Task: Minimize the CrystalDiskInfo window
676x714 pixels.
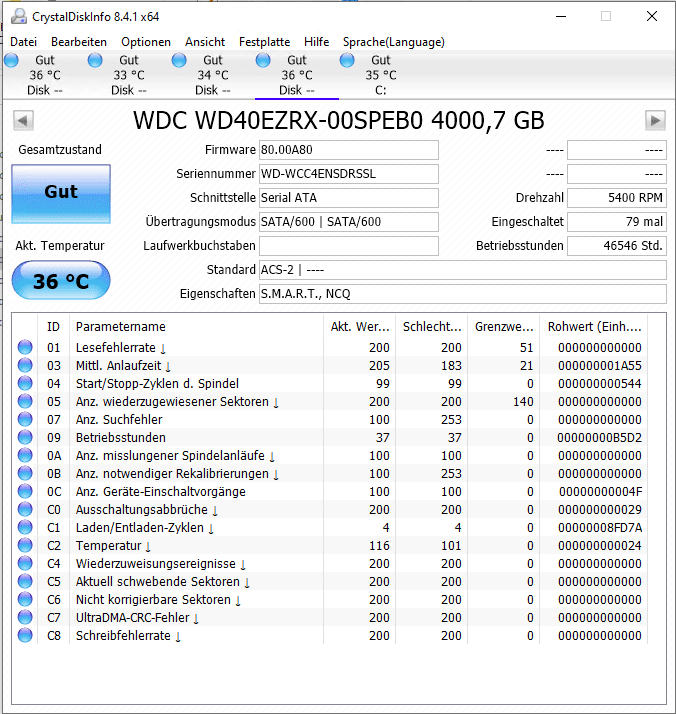Action: [x=561, y=16]
